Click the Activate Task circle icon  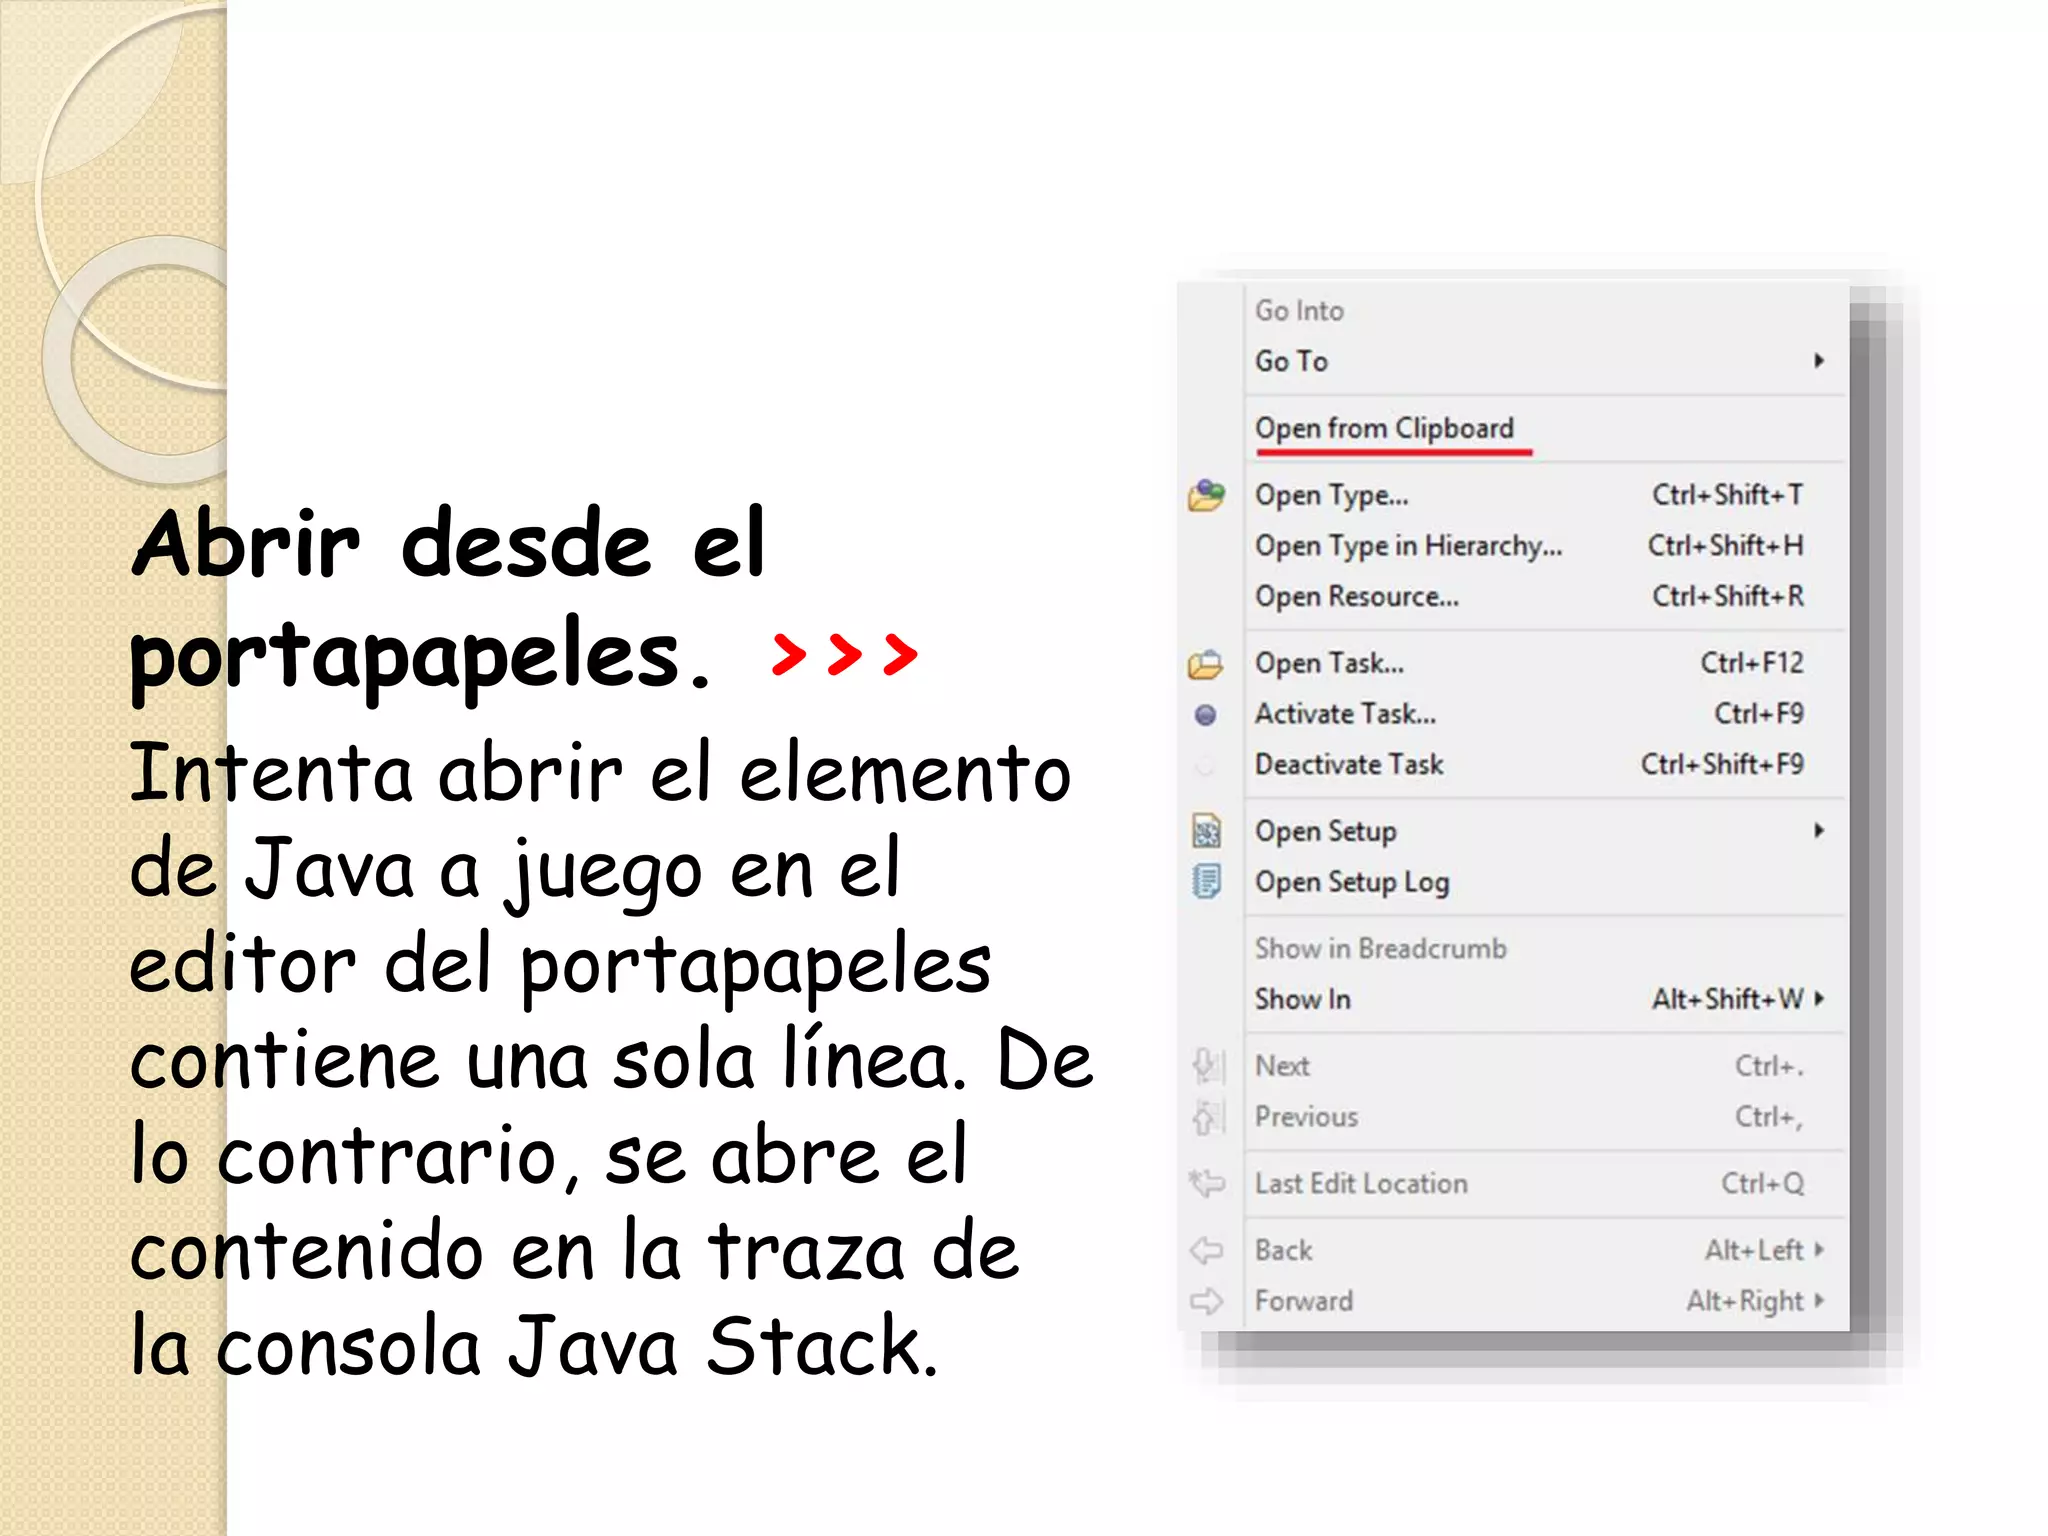point(1206,715)
